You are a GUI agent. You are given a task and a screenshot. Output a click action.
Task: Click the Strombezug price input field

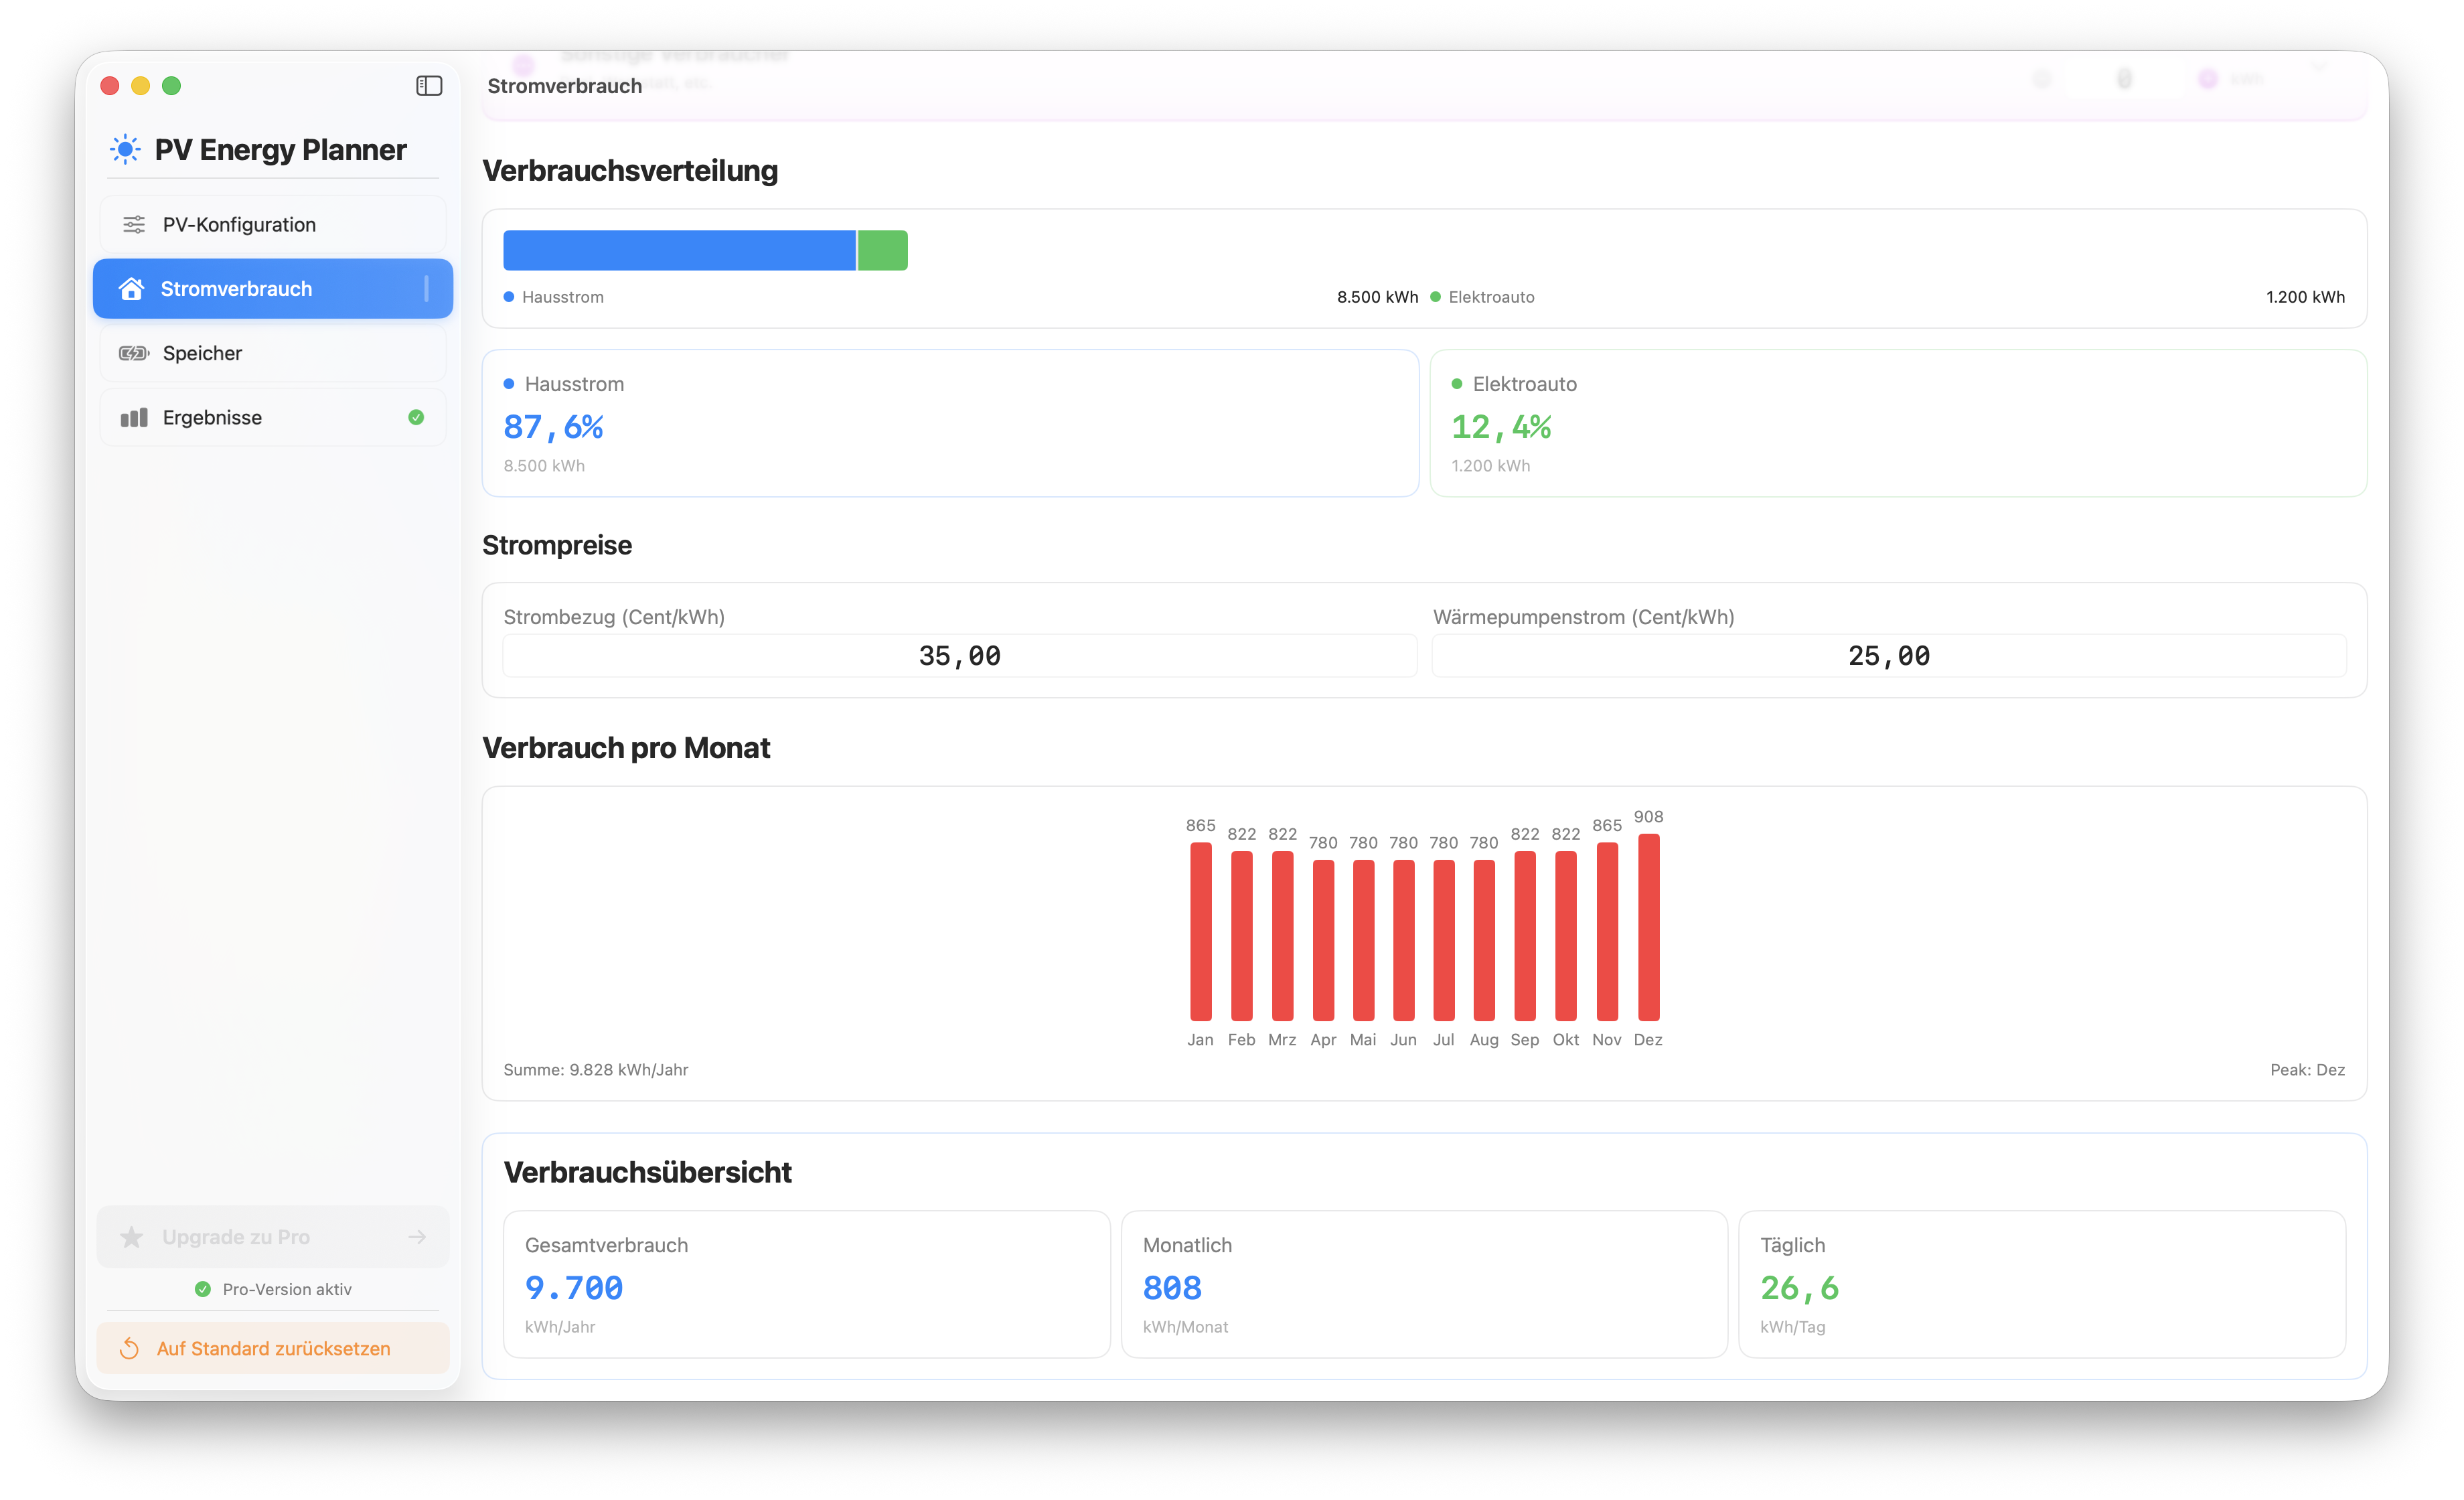[x=959, y=656]
